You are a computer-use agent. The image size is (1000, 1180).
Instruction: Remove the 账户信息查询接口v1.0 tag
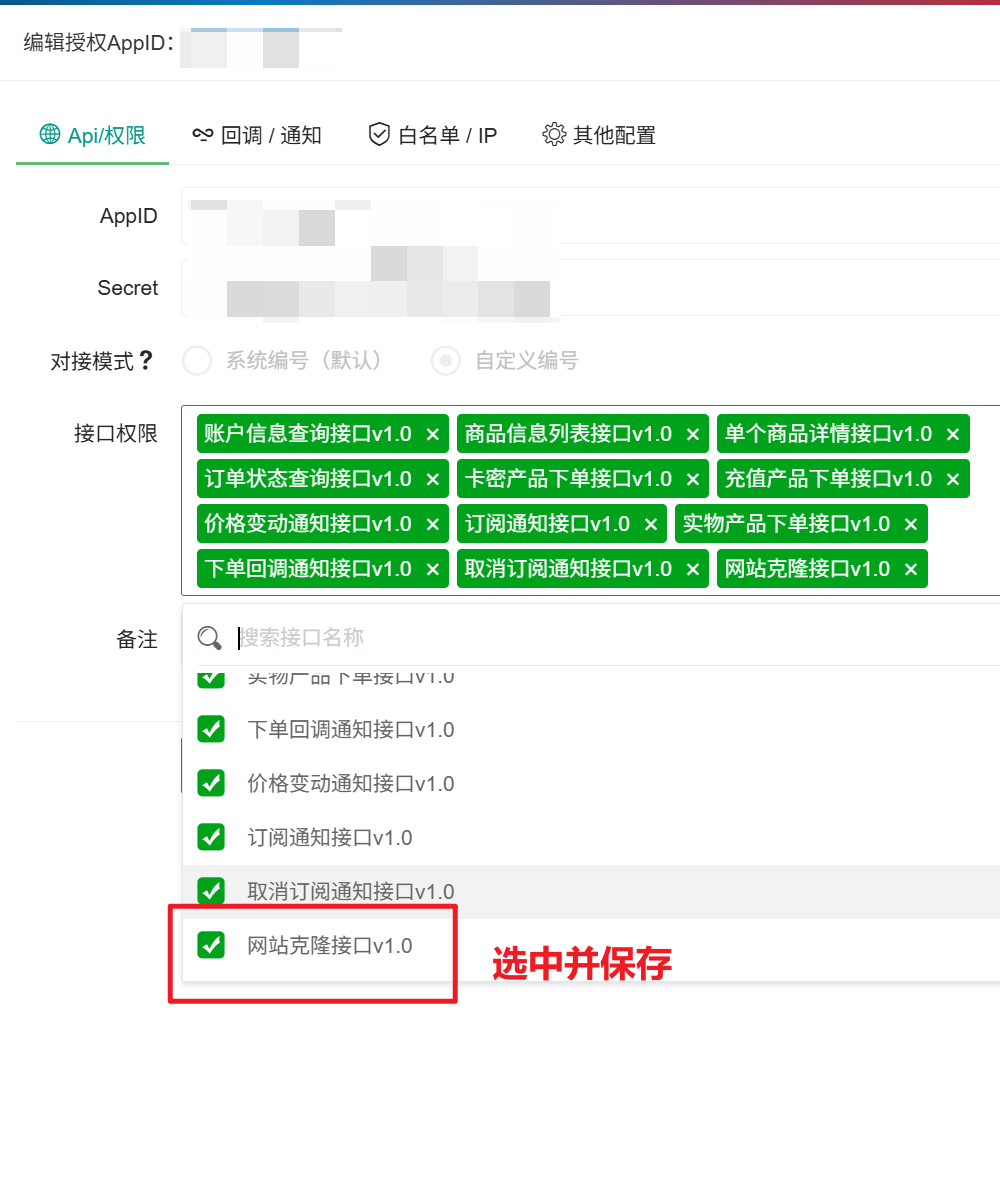433,434
